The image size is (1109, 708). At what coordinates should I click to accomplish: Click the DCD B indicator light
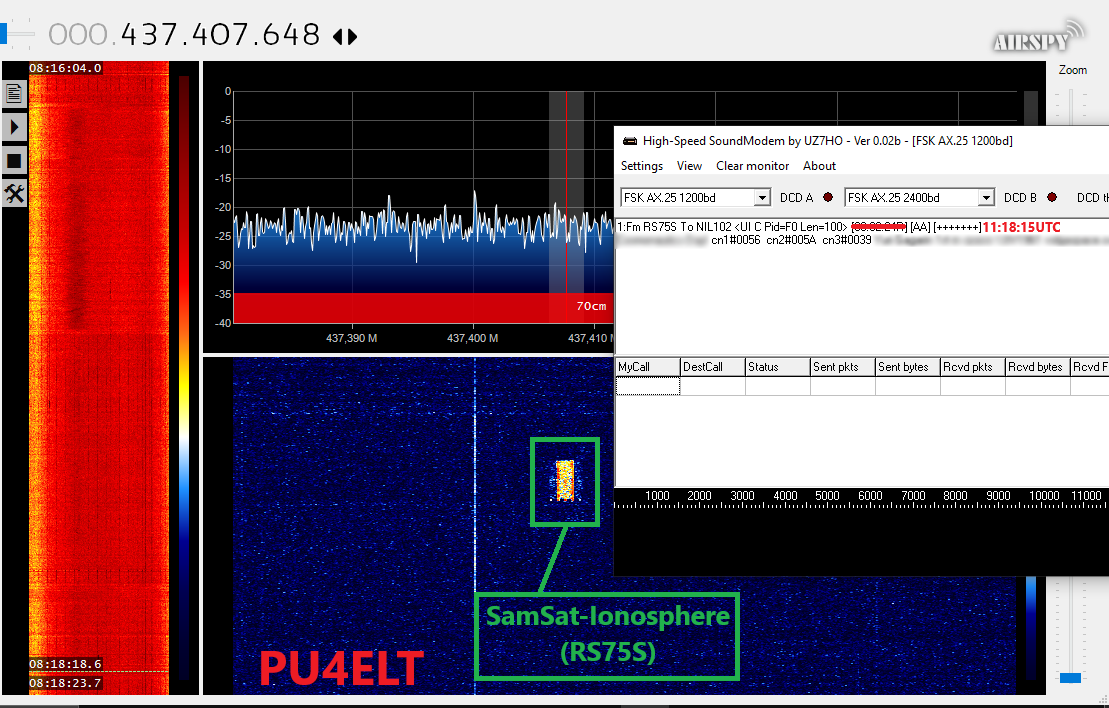pyautogui.click(x=1051, y=197)
